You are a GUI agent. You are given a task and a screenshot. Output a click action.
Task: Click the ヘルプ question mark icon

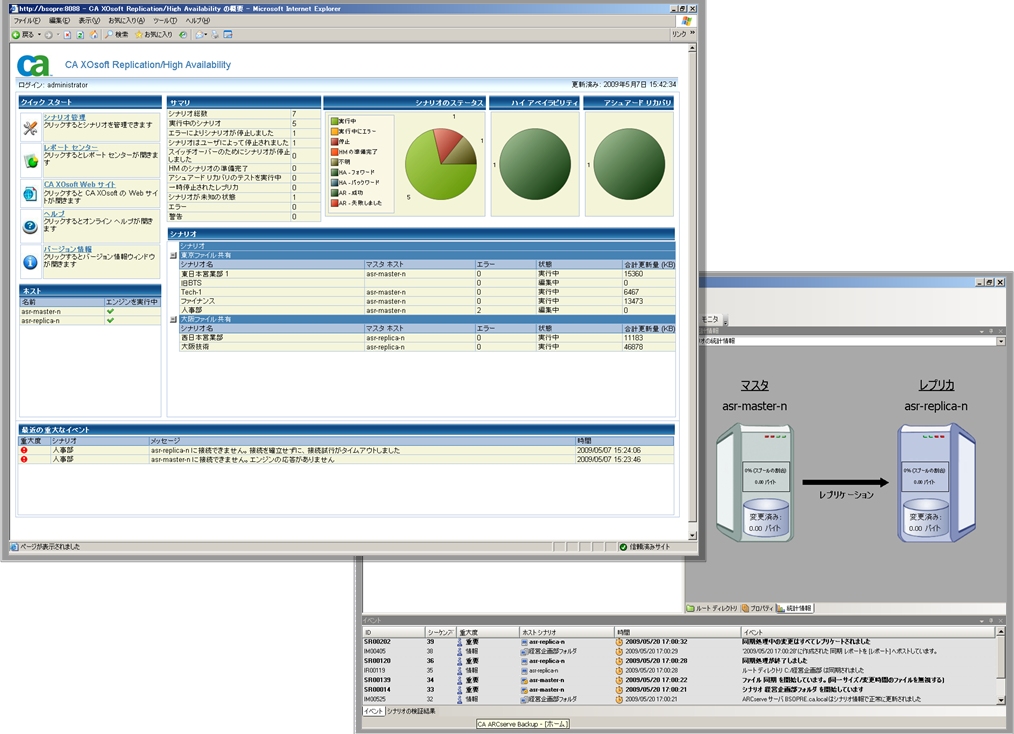[30, 226]
